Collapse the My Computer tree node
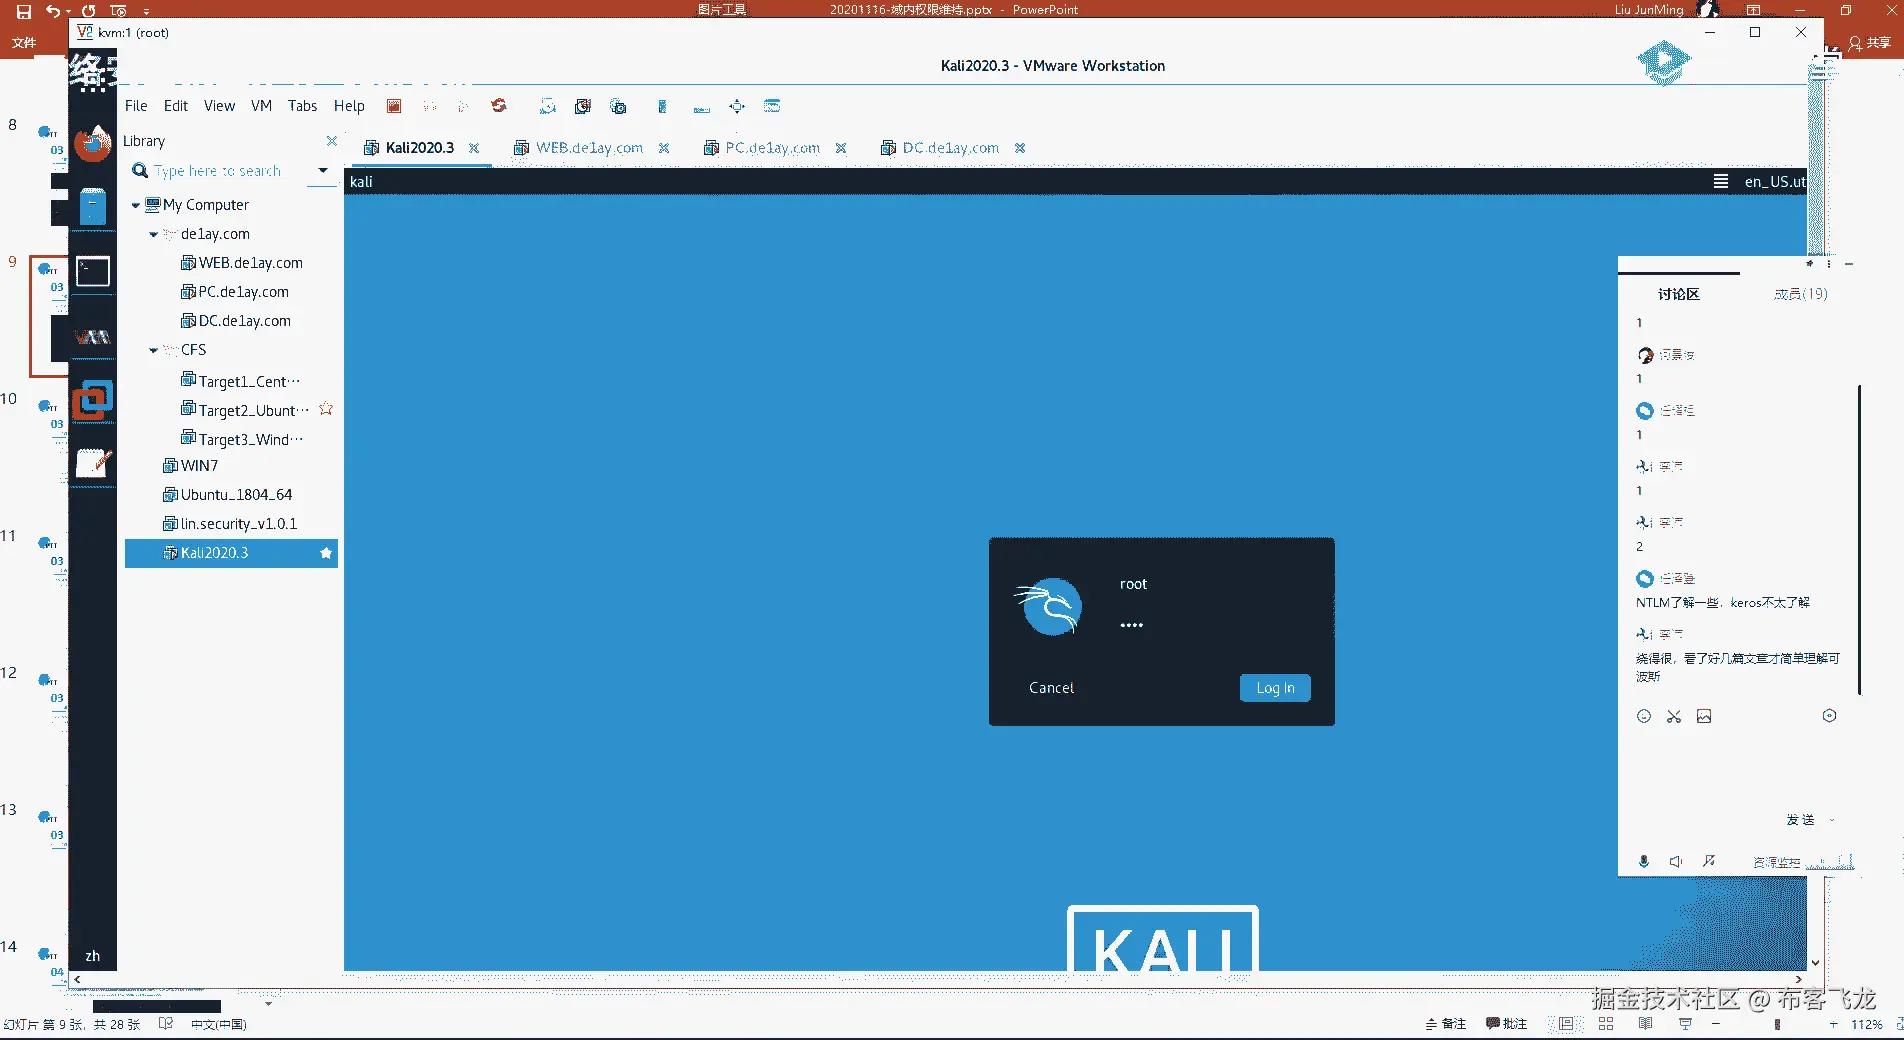 point(136,205)
